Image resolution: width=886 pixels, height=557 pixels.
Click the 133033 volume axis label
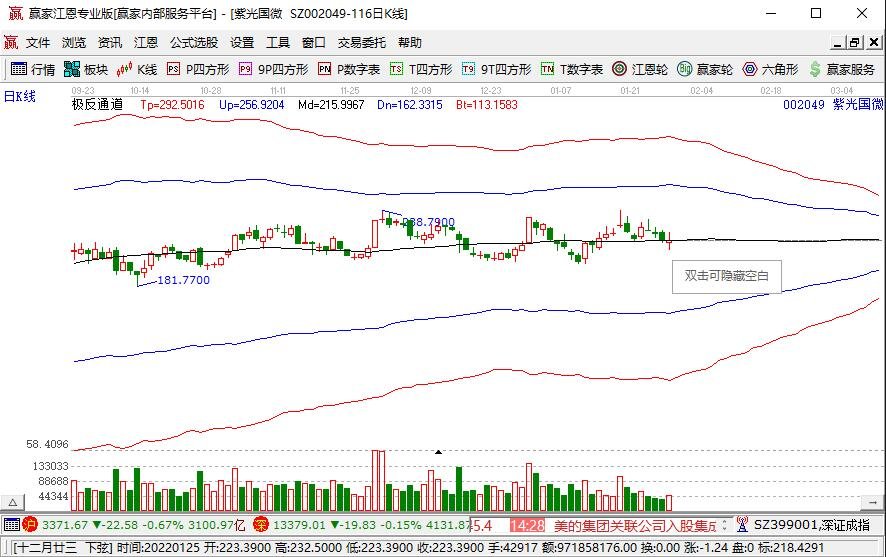coord(50,466)
